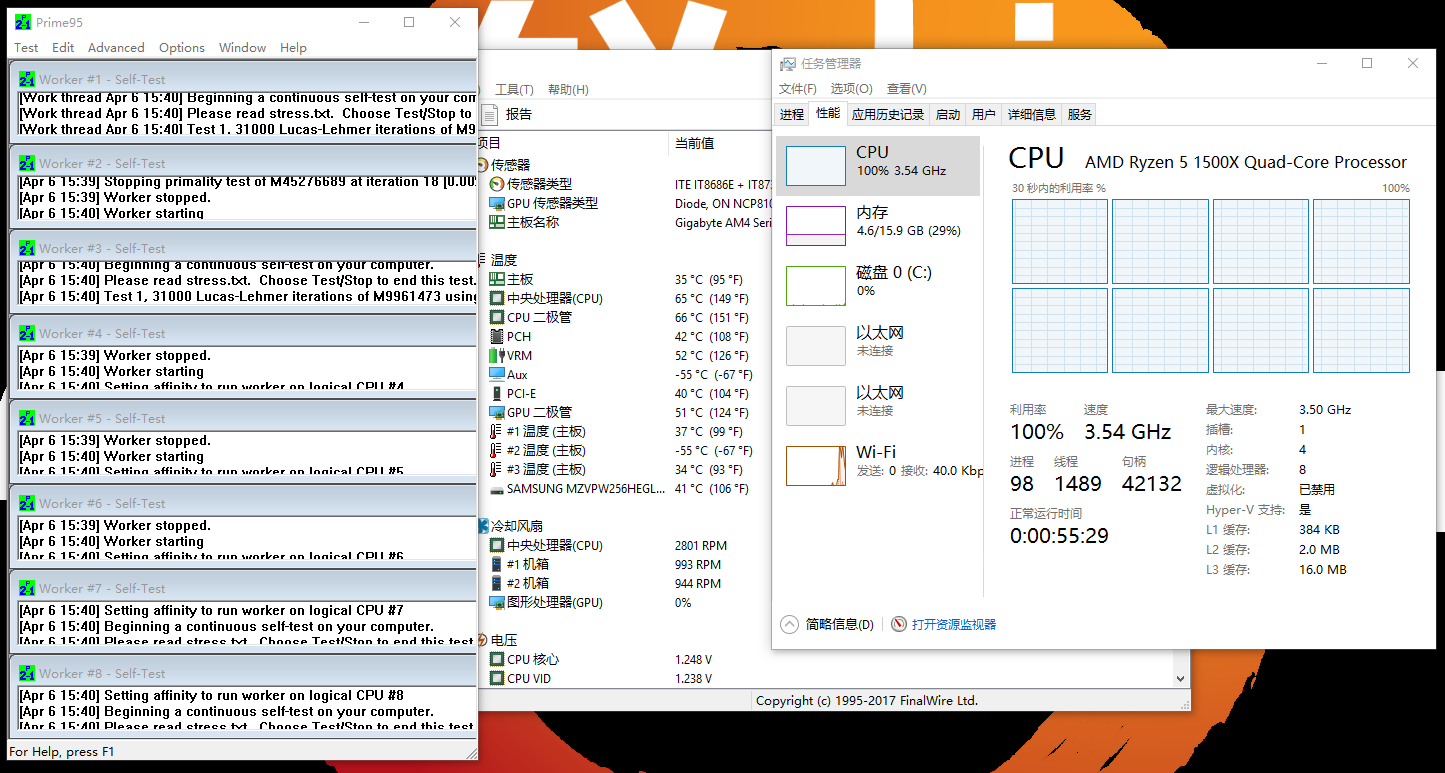Select the GPU 传感器类型 row icon

pos(497,203)
